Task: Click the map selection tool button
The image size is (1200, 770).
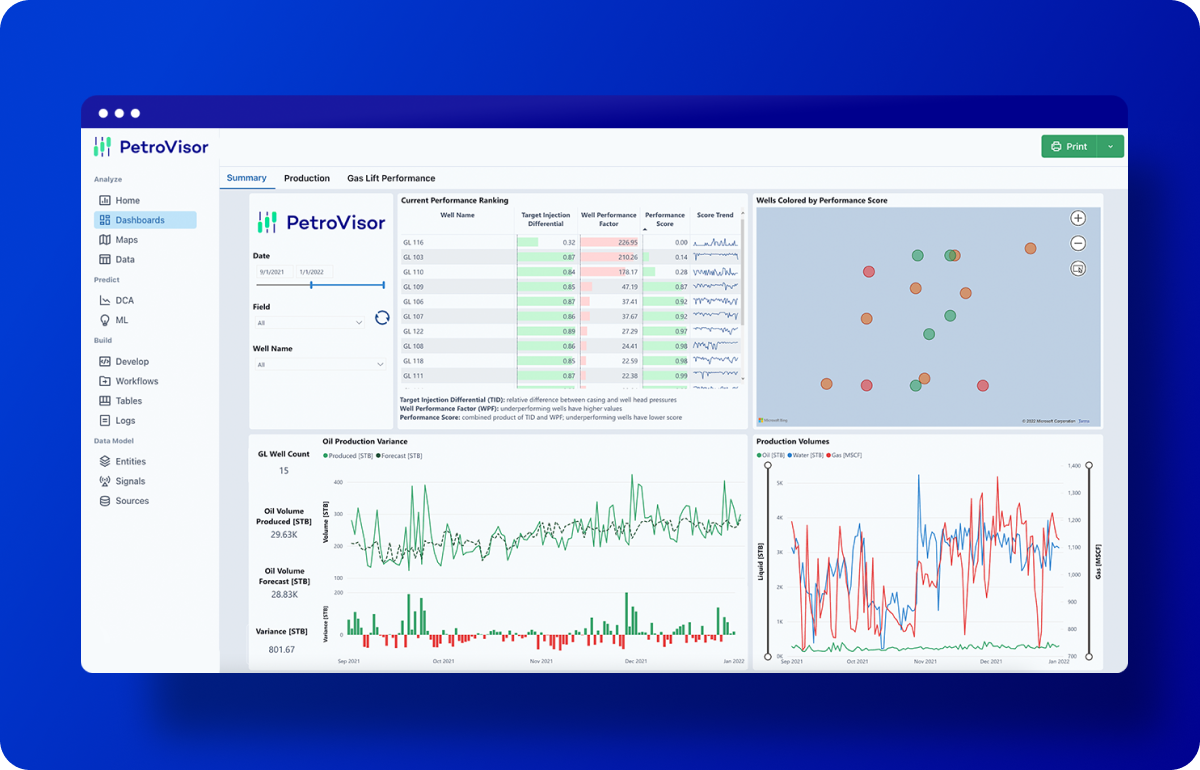Action: click(x=1078, y=268)
